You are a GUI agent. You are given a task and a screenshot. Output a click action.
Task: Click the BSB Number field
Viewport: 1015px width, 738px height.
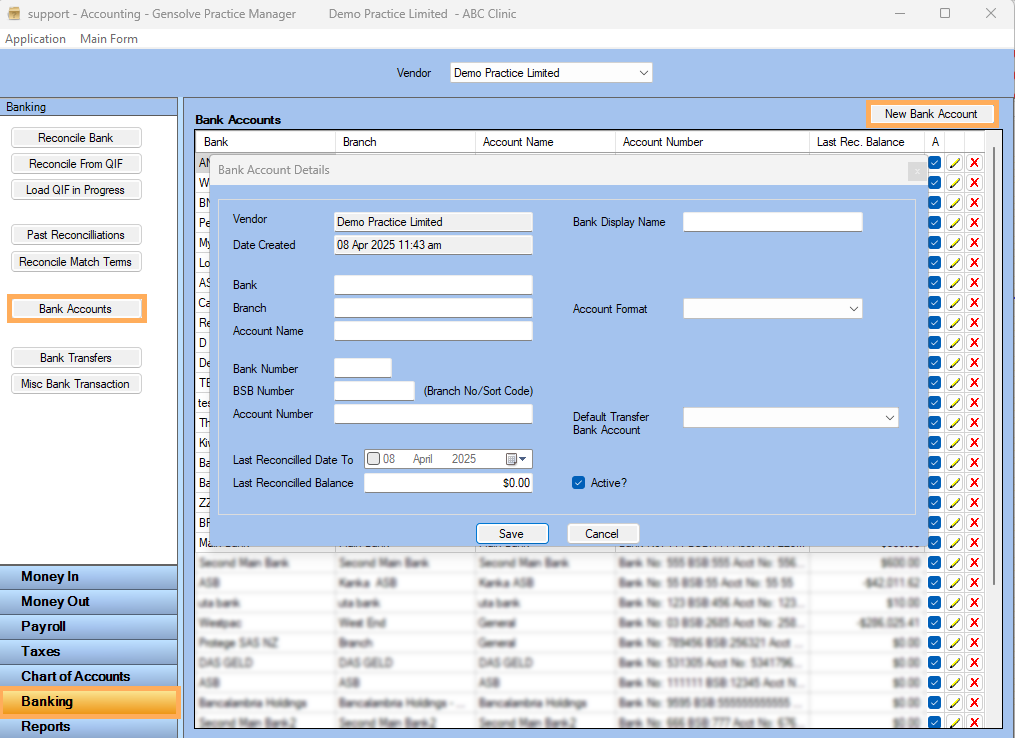[374, 391]
